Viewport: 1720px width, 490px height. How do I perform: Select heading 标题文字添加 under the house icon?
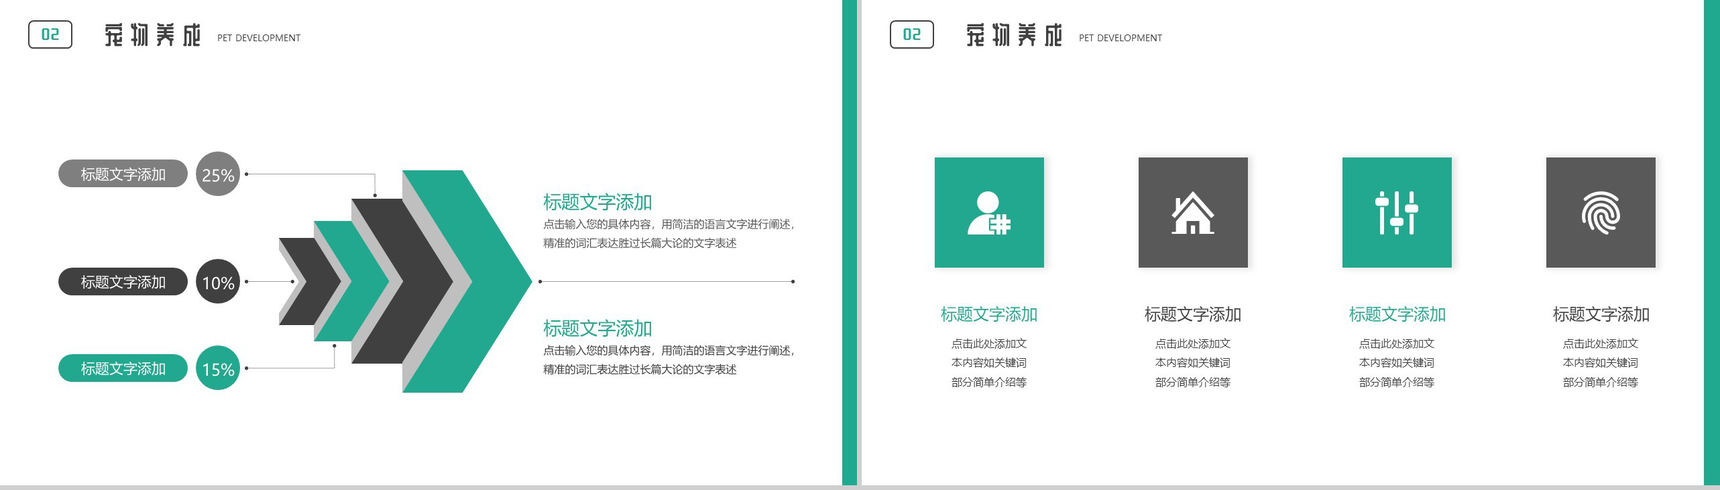[1193, 314]
